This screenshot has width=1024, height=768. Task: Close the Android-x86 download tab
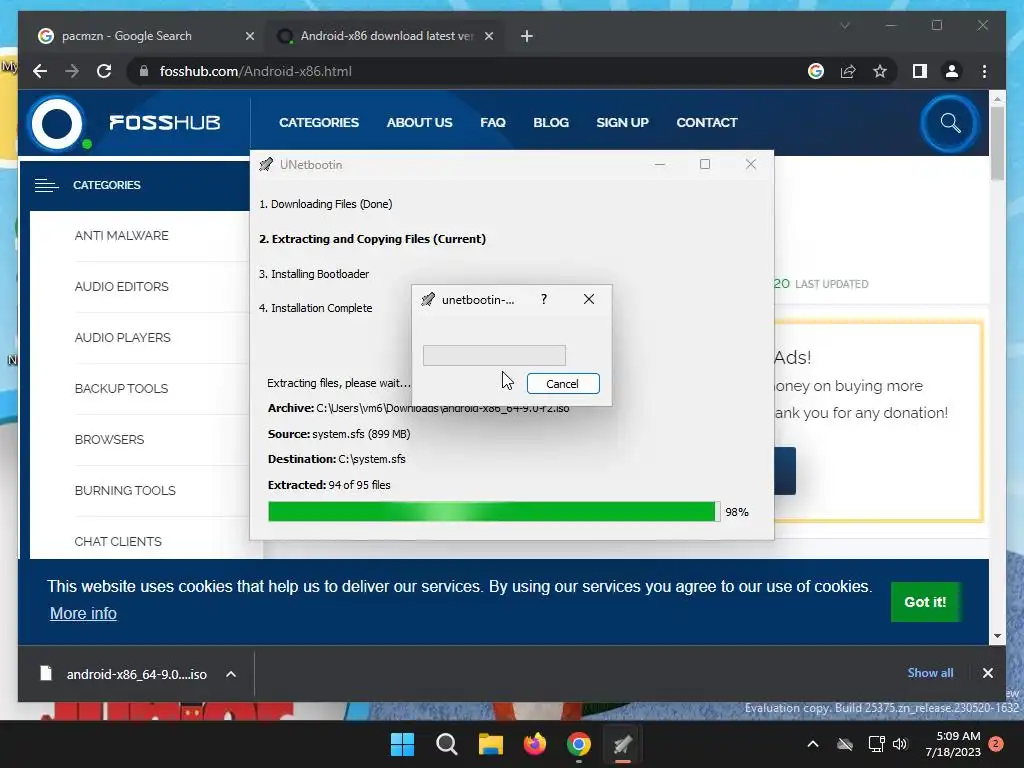(x=488, y=36)
